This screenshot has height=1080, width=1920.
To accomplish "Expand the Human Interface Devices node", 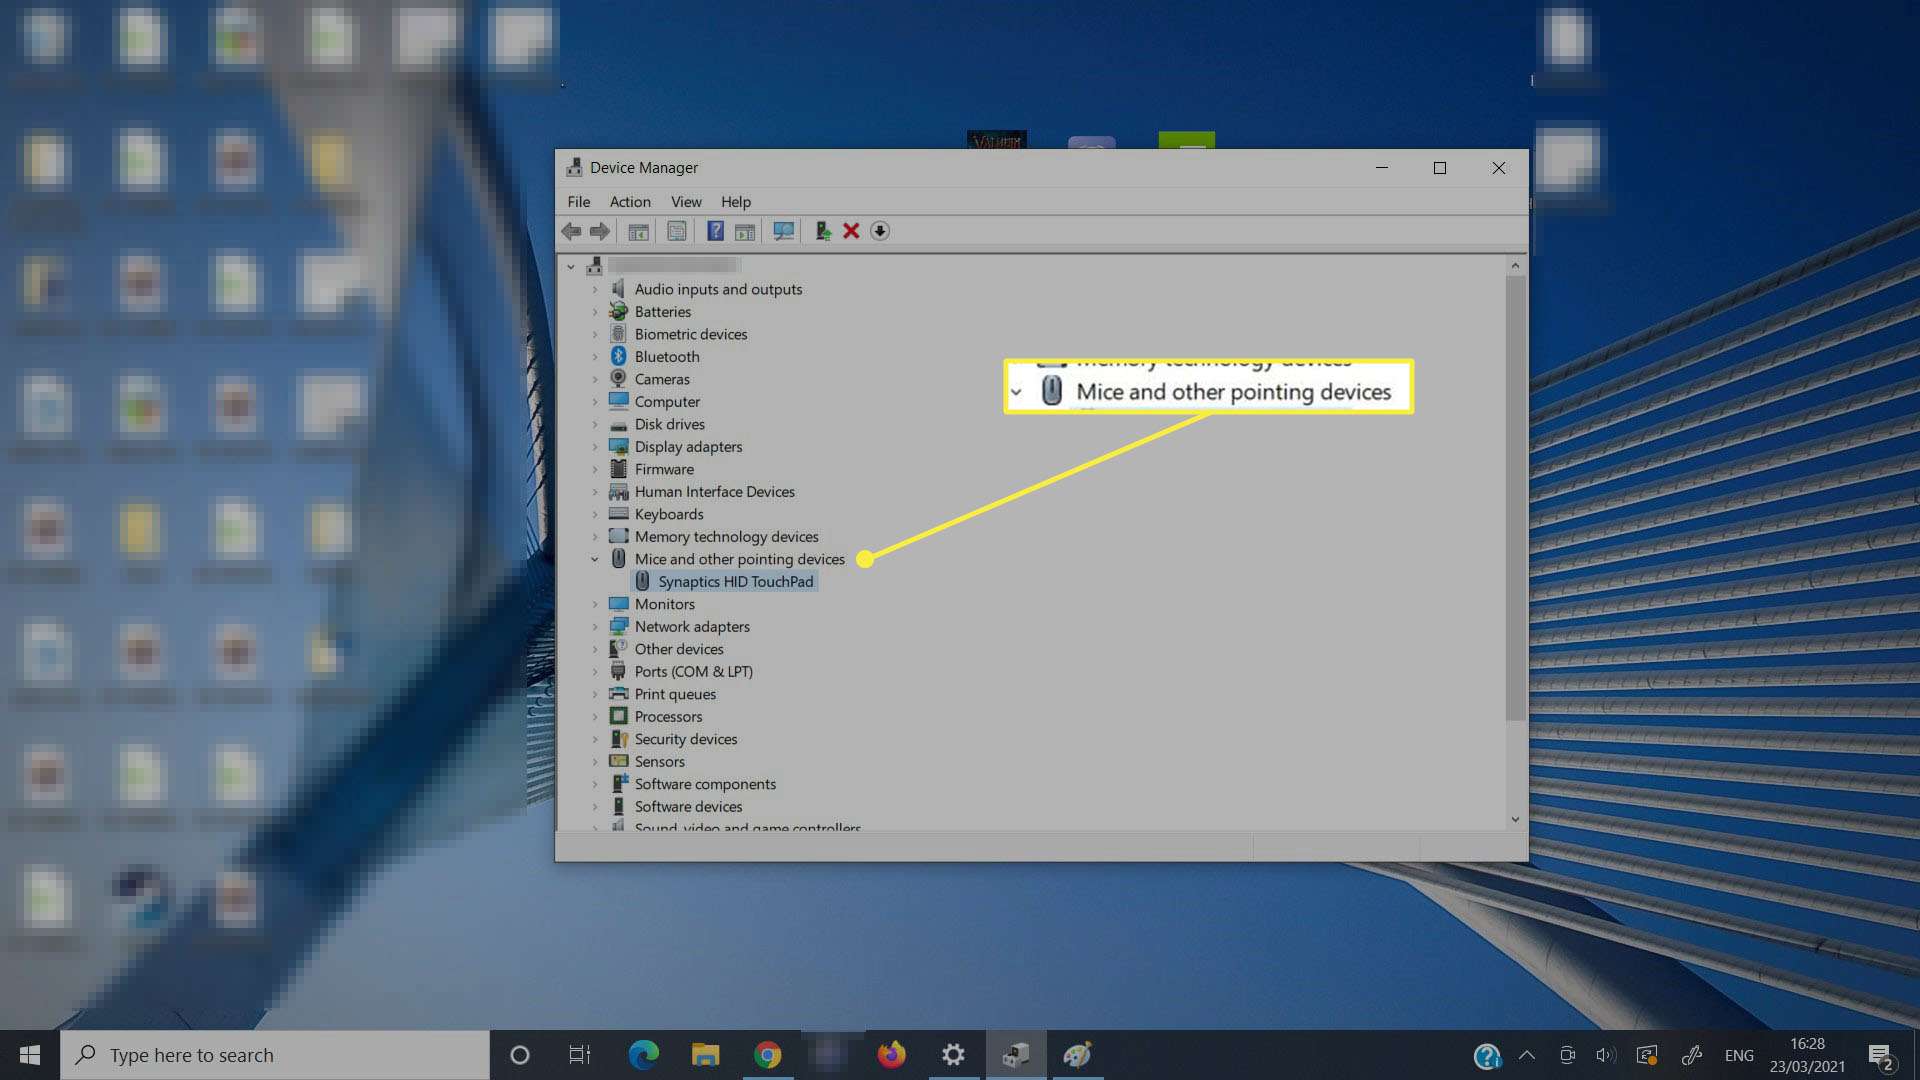I will point(595,491).
